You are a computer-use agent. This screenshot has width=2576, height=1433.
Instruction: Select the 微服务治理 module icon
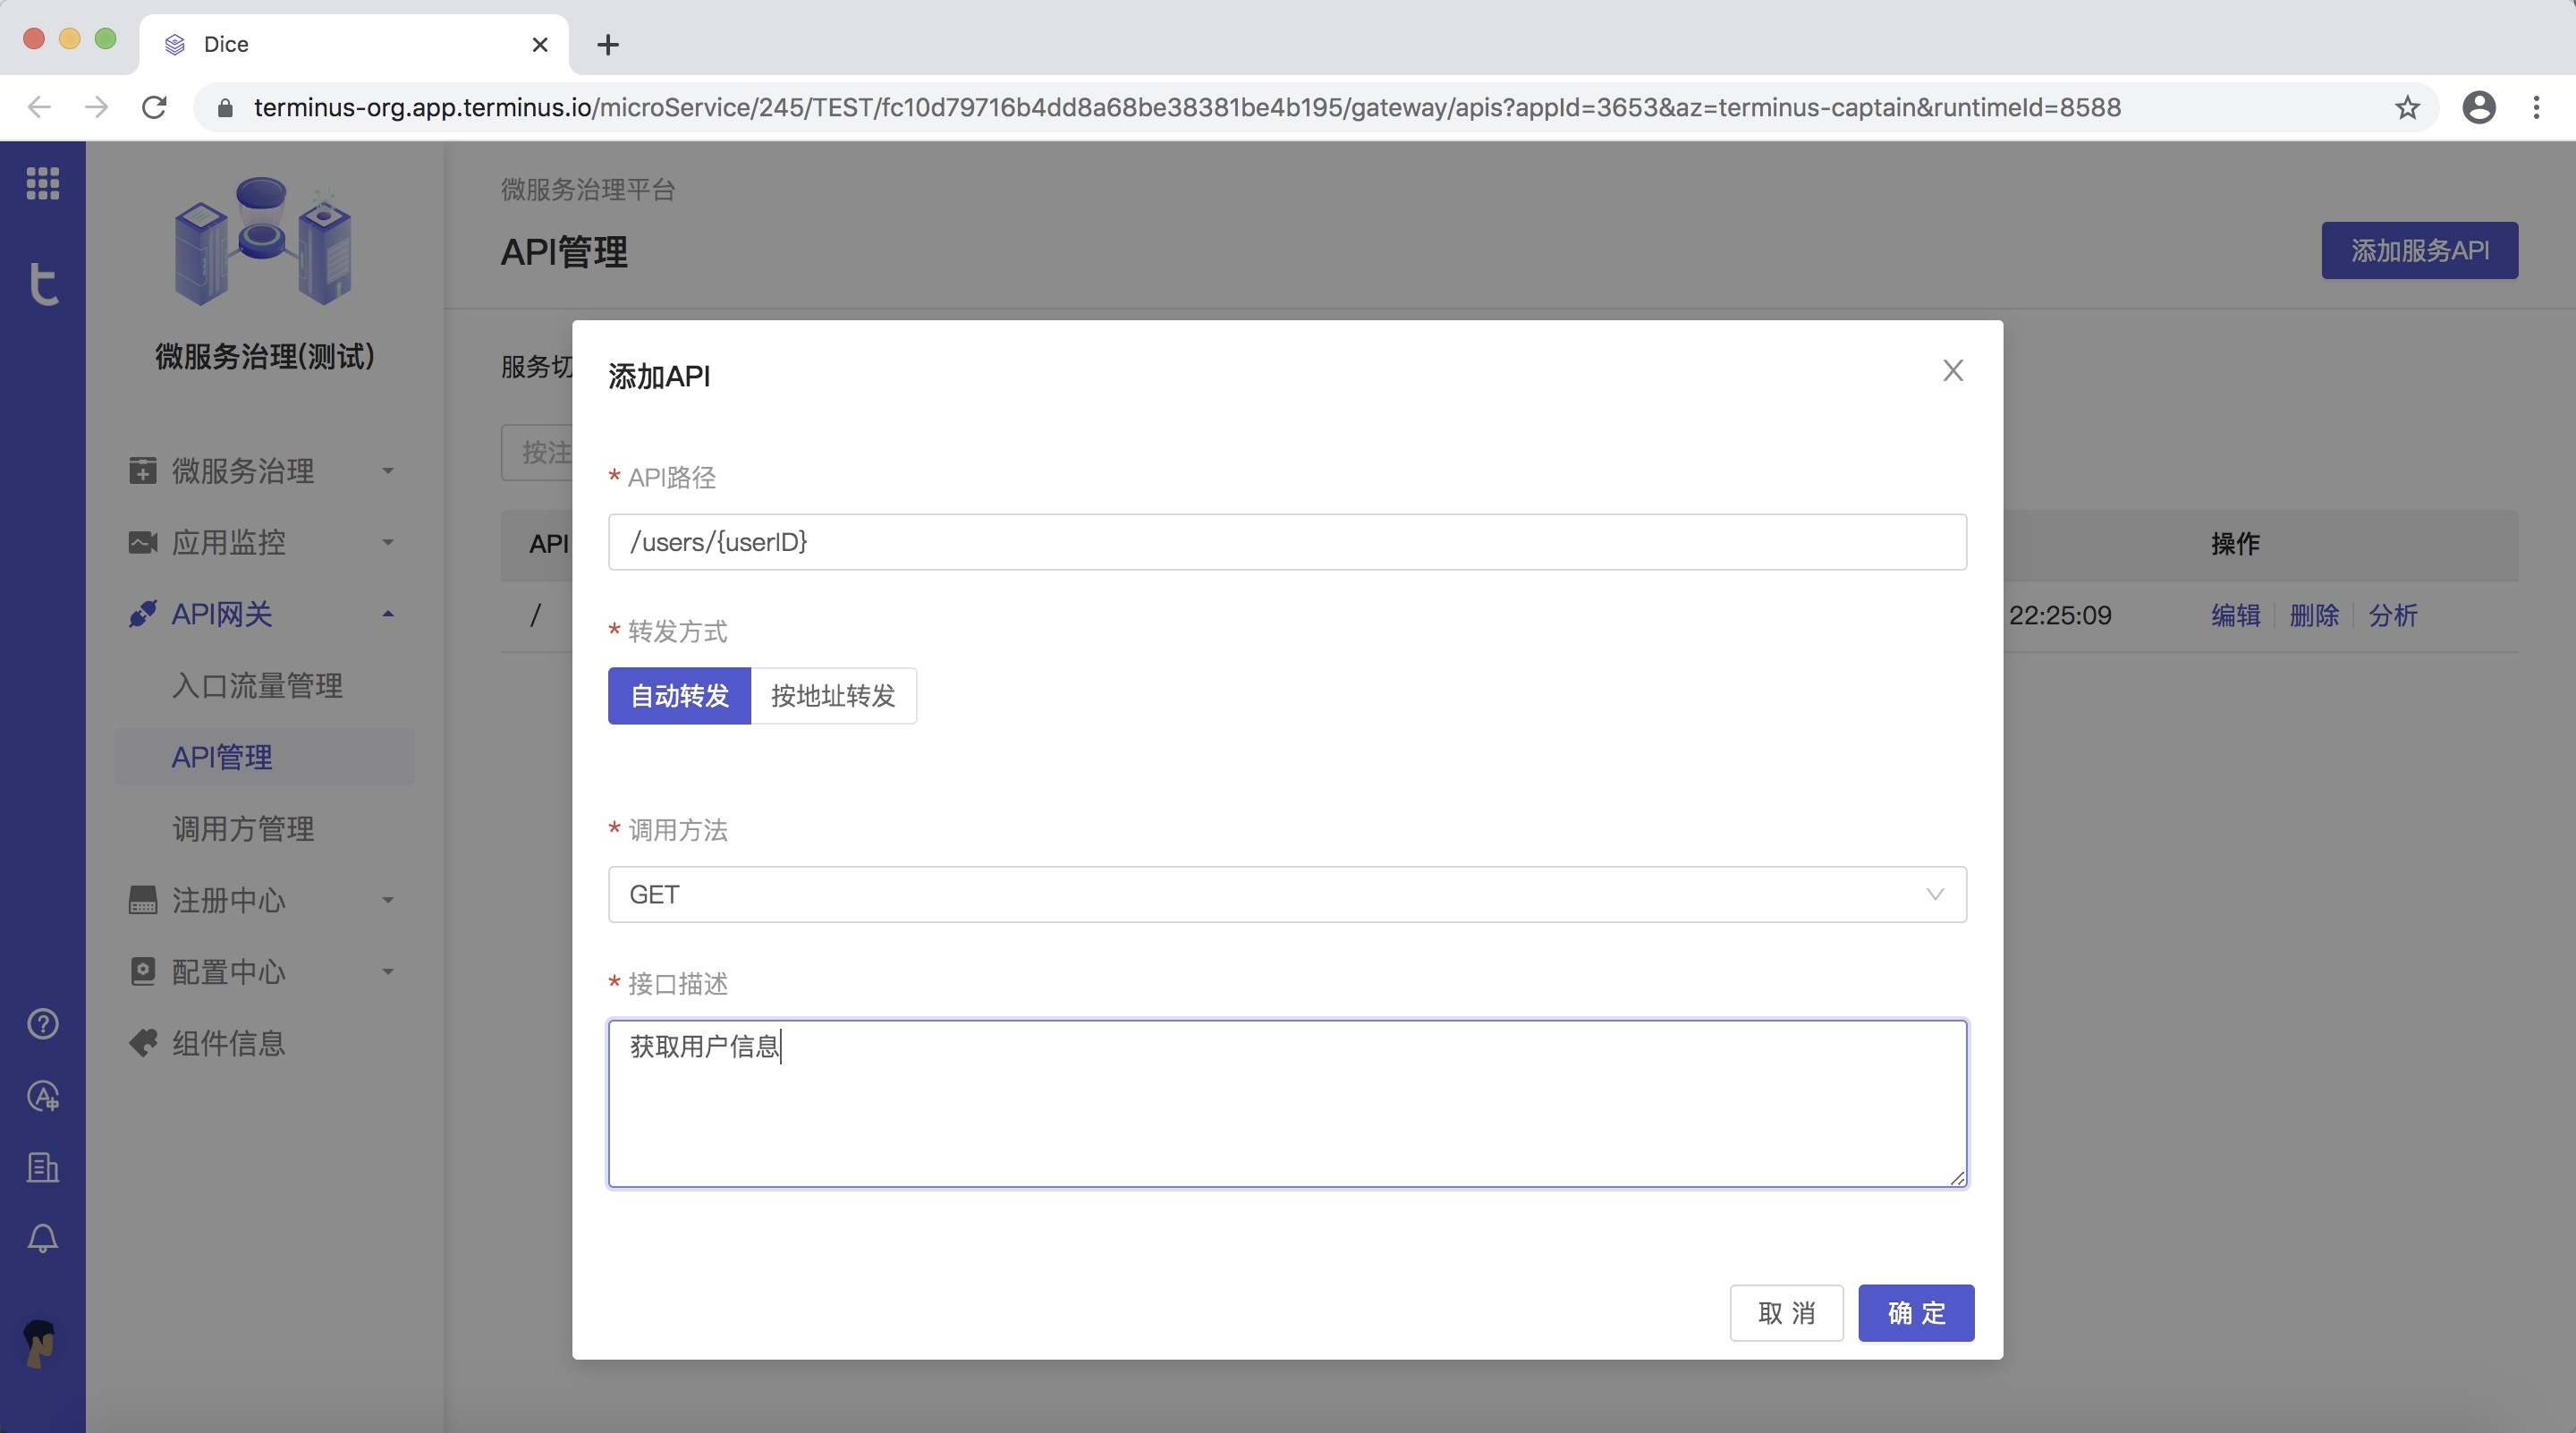[141, 470]
